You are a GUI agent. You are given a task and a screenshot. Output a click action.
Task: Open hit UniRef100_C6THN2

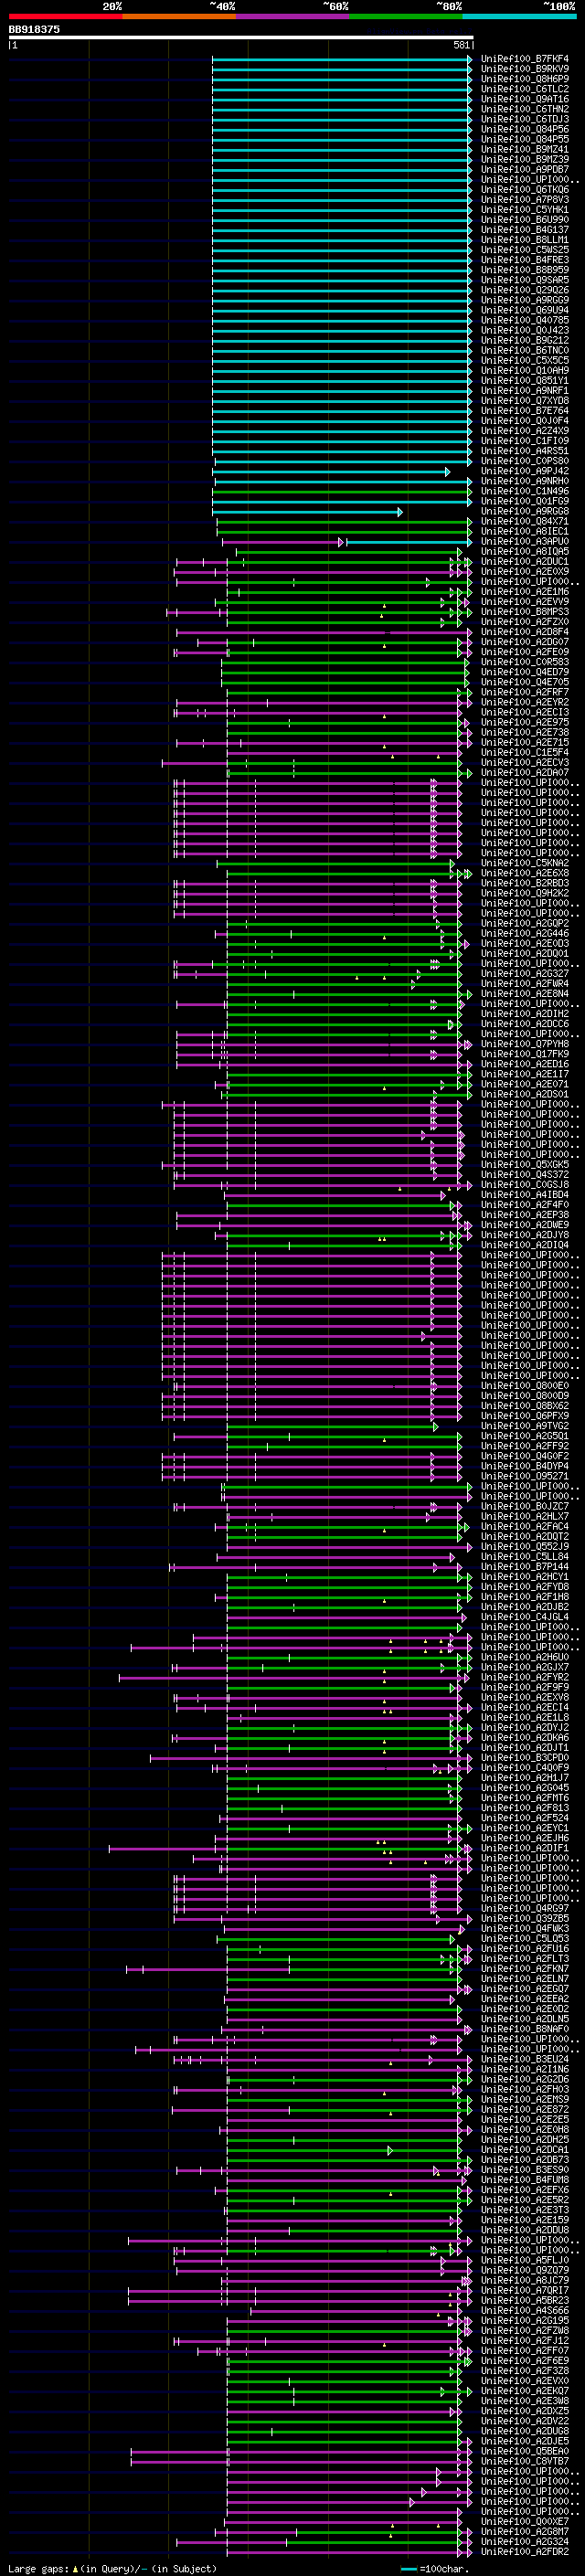coord(525,109)
